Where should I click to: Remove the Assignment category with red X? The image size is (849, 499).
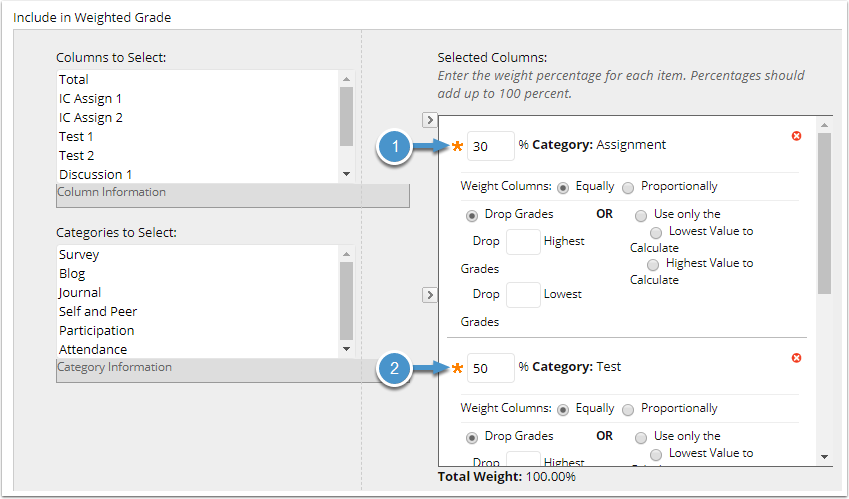click(796, 135)
